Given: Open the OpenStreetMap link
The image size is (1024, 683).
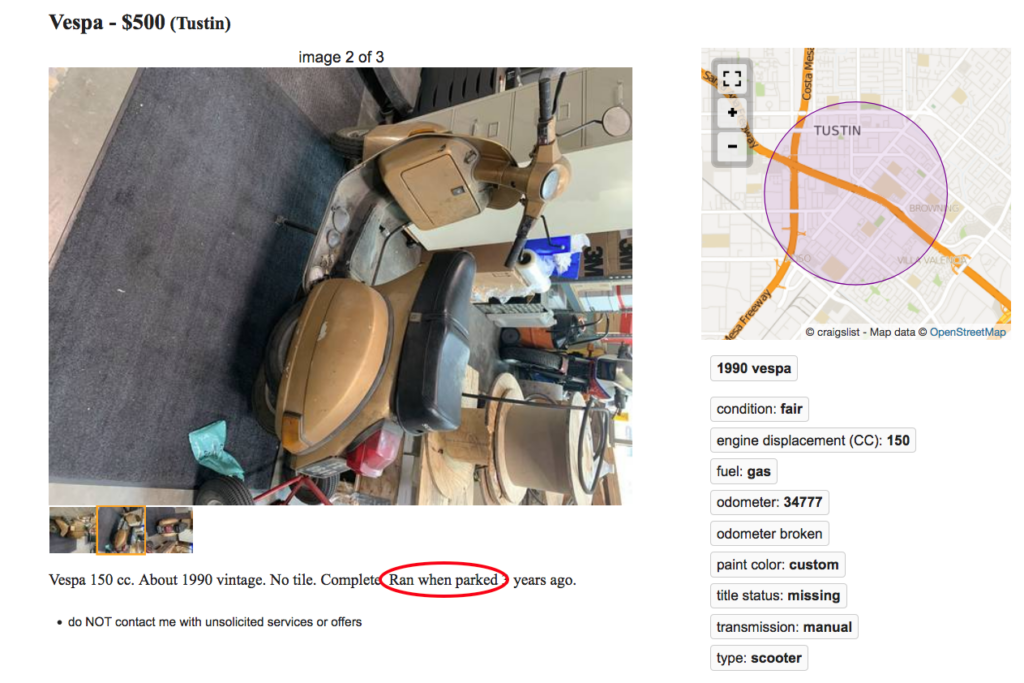Looking at the screenshot, I should click(967, 332).
